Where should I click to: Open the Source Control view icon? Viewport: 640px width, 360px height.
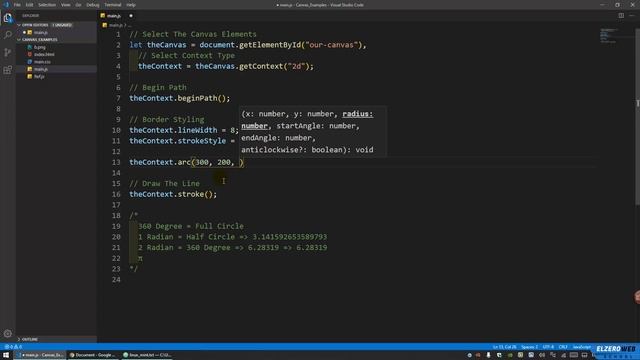[8, 52]
